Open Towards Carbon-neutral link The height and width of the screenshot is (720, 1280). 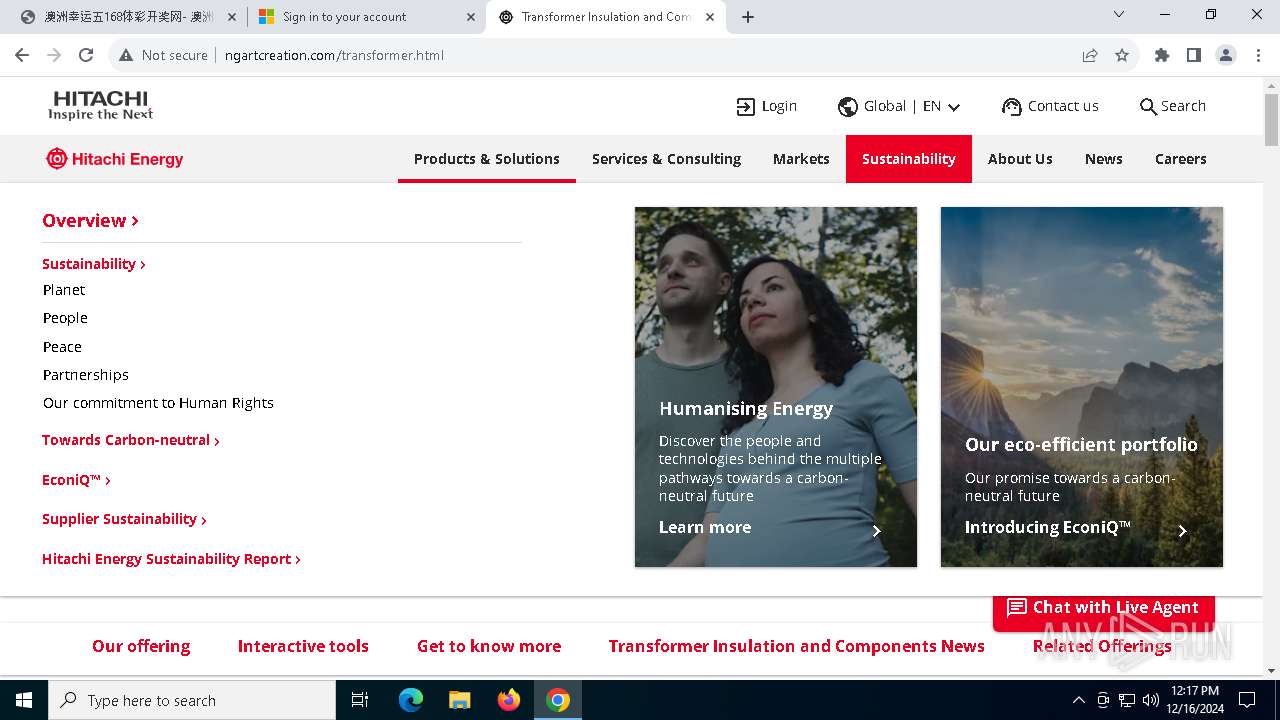click(x=130, y=440)
